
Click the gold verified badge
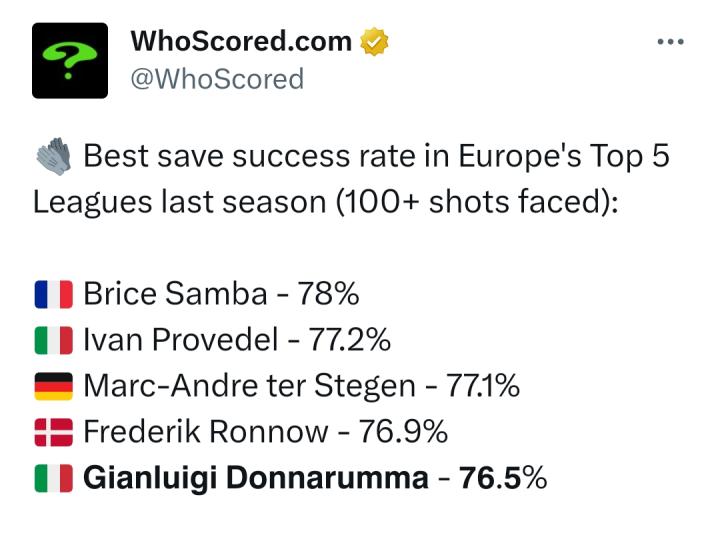(x=374, y=42)
